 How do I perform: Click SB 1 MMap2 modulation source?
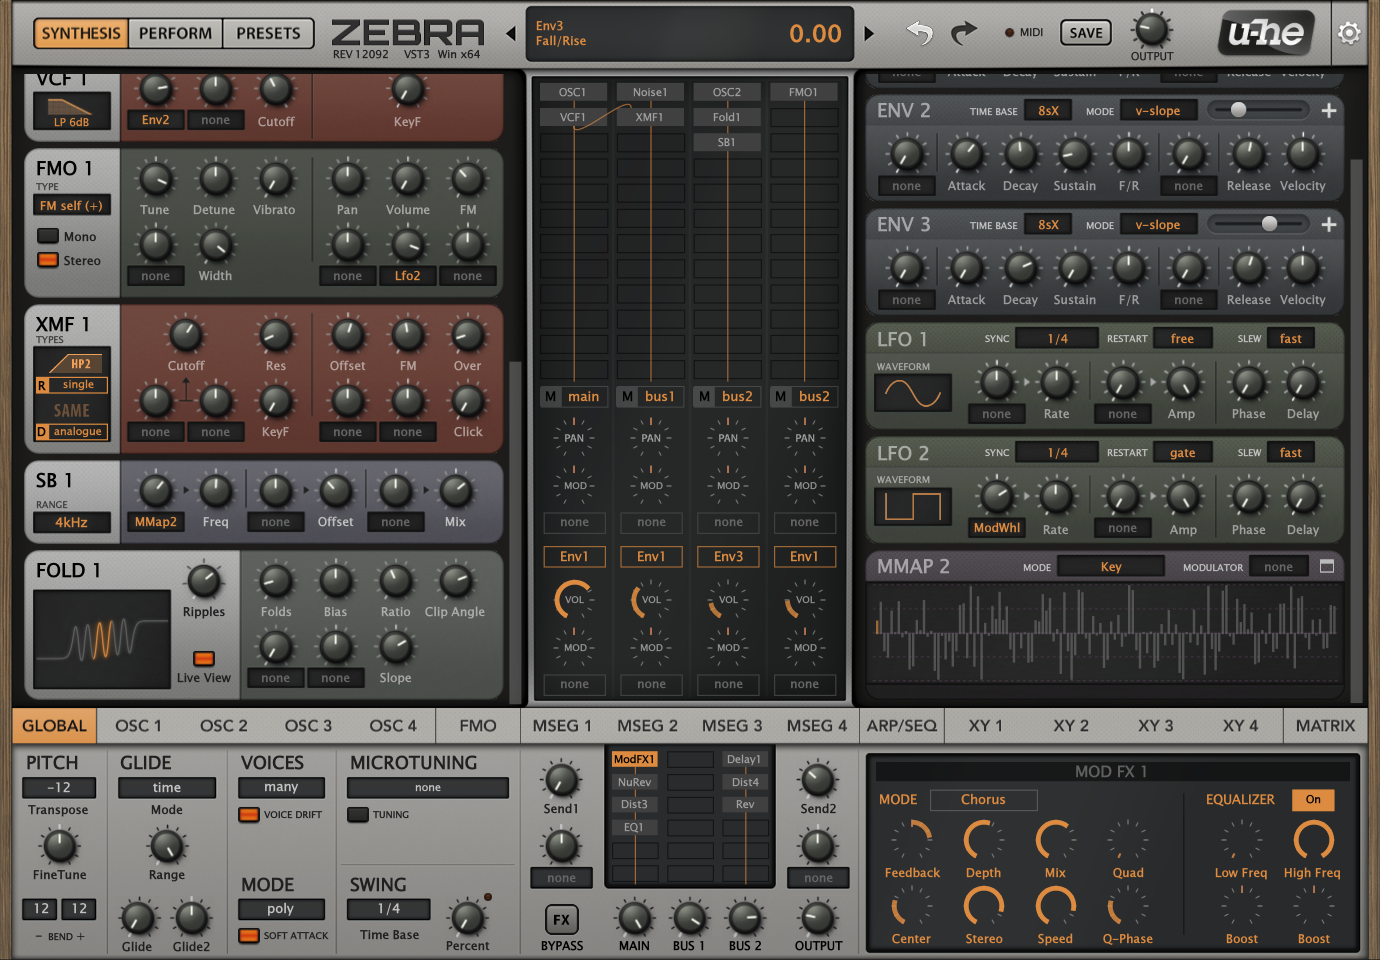(156, 522)
